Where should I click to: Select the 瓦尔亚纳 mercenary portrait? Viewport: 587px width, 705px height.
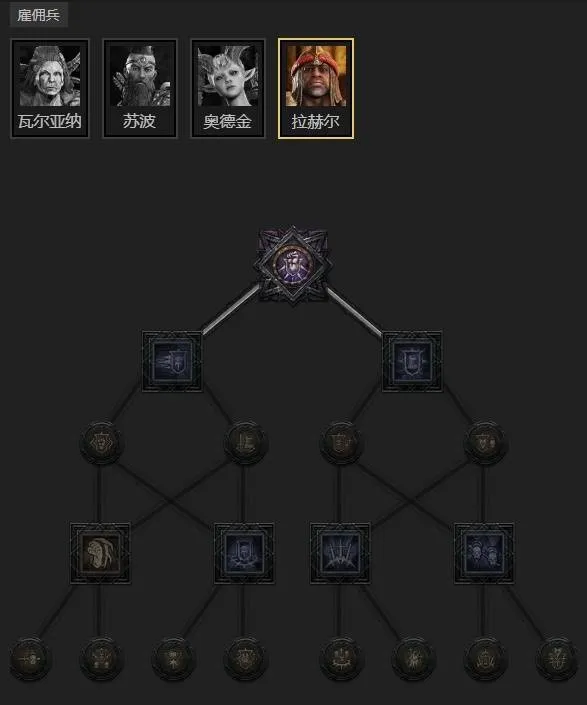(50, 88)
